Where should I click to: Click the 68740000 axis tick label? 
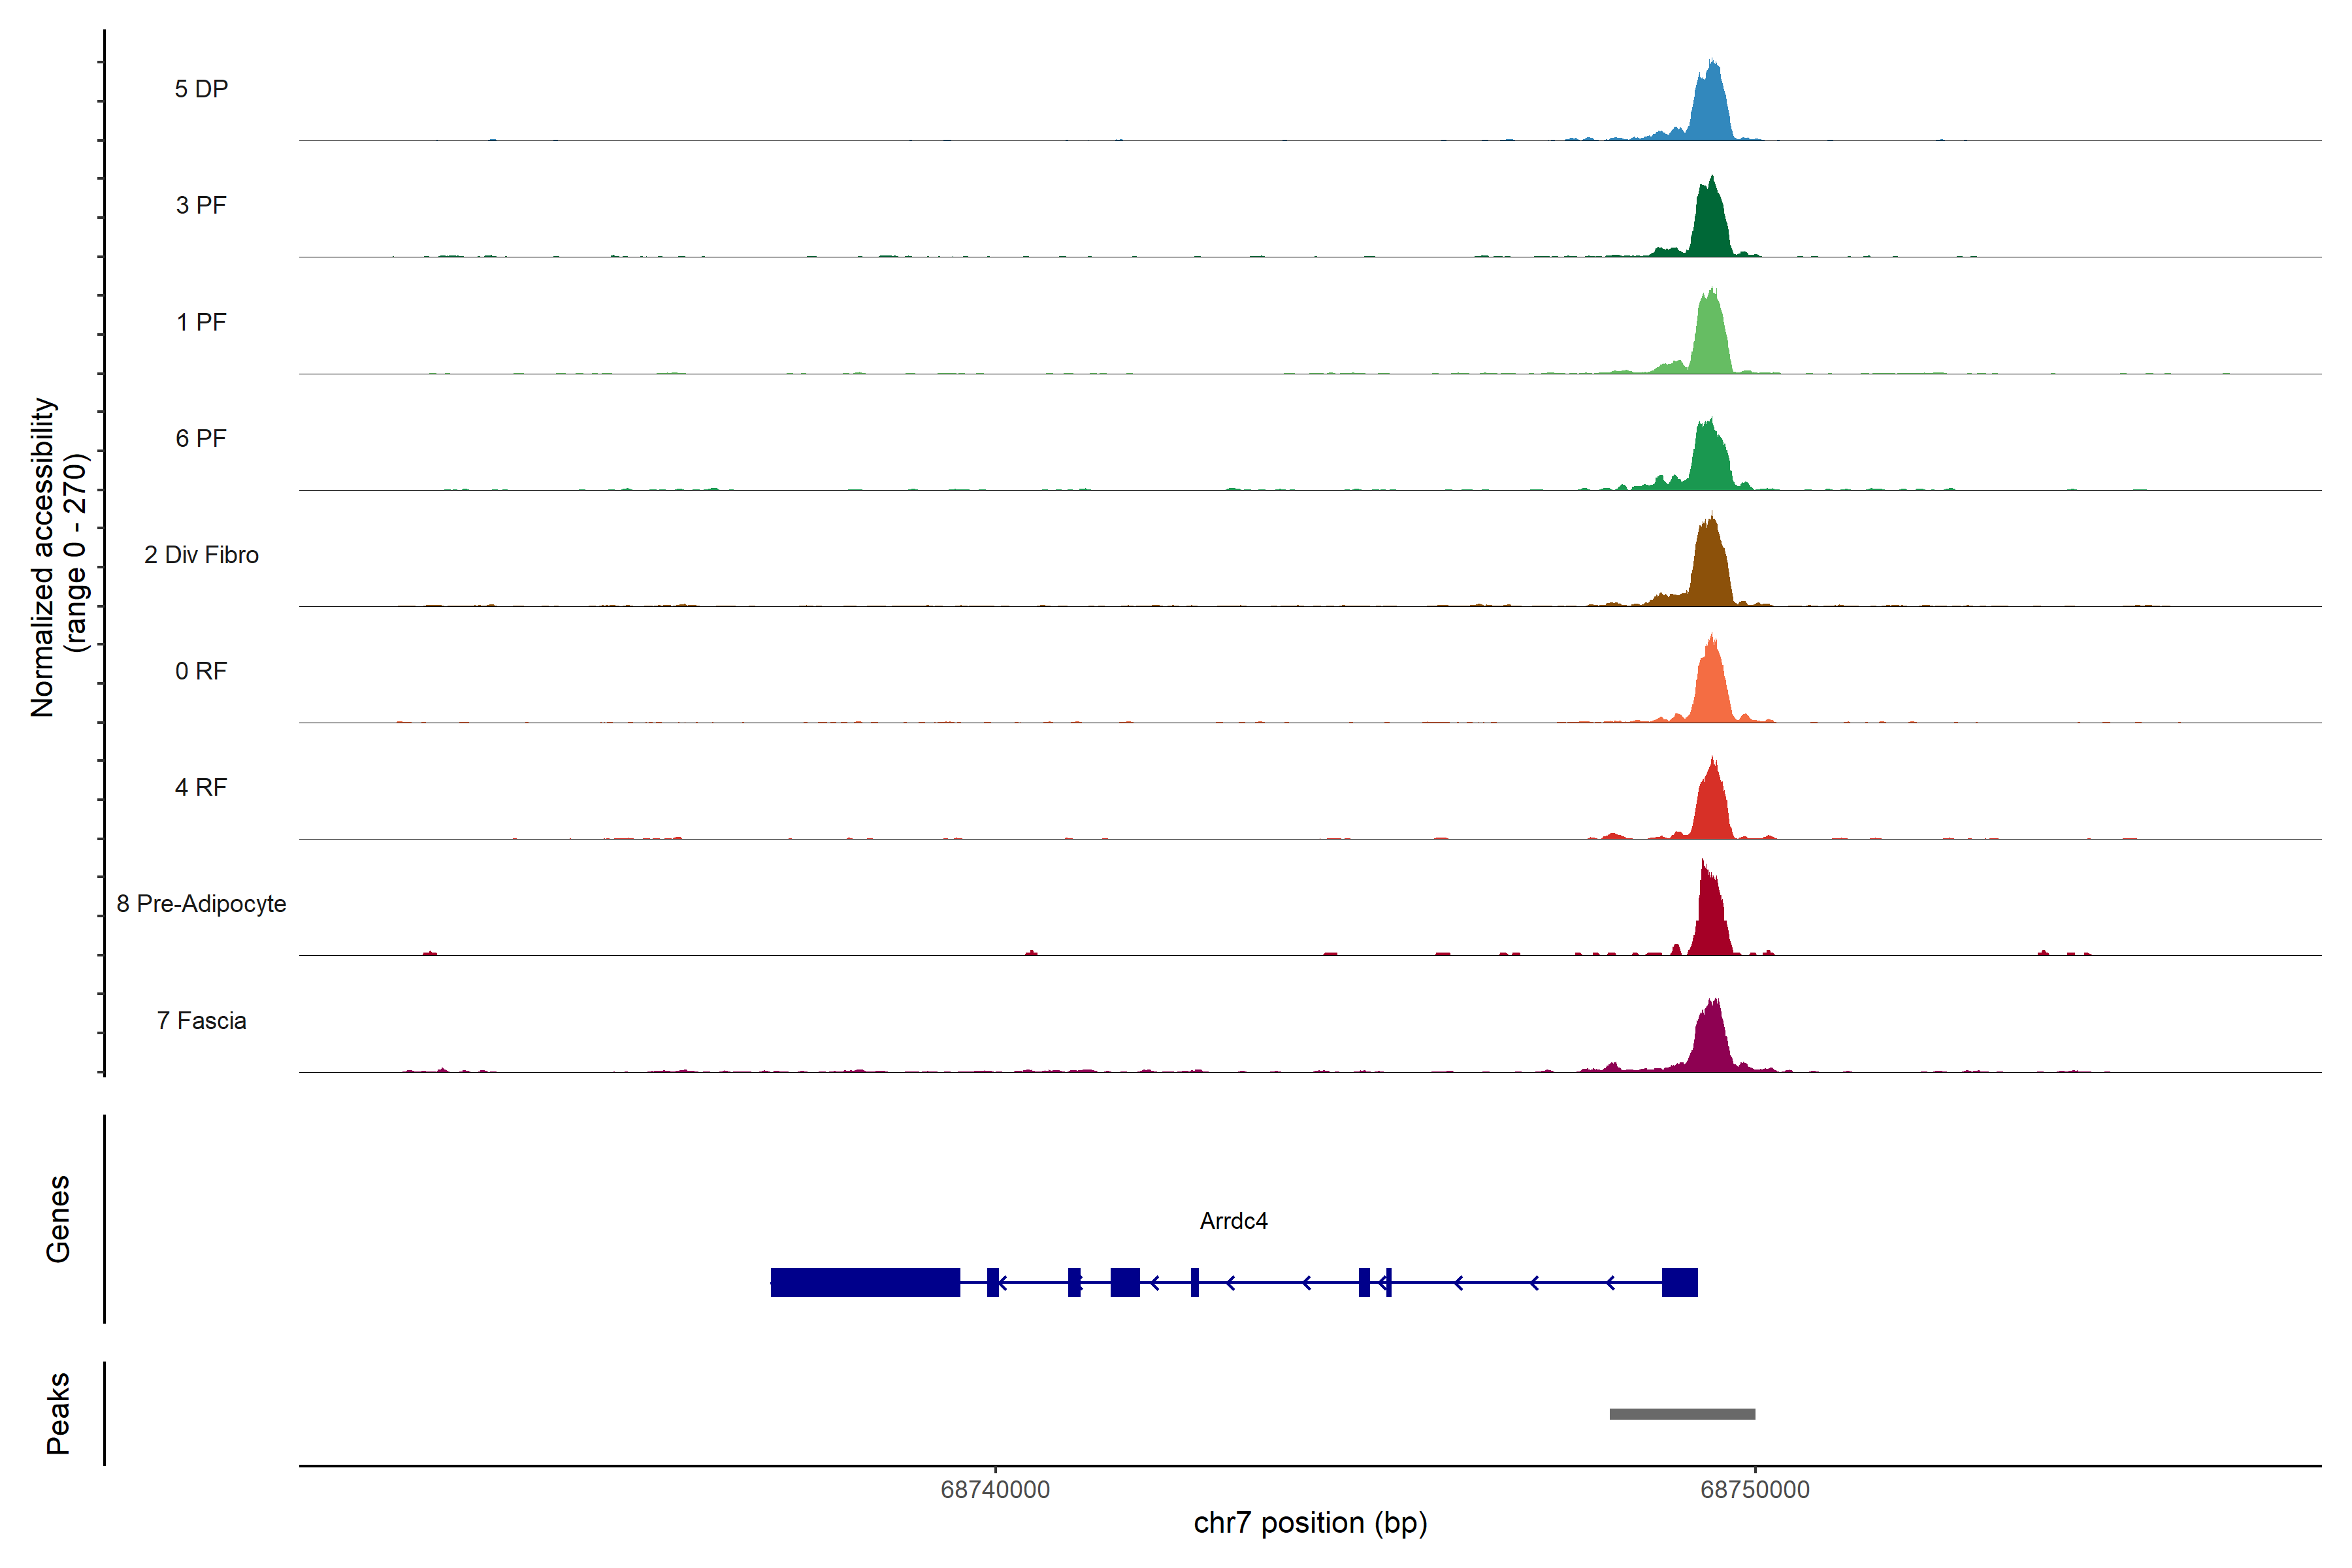[x=995, y=1490]
